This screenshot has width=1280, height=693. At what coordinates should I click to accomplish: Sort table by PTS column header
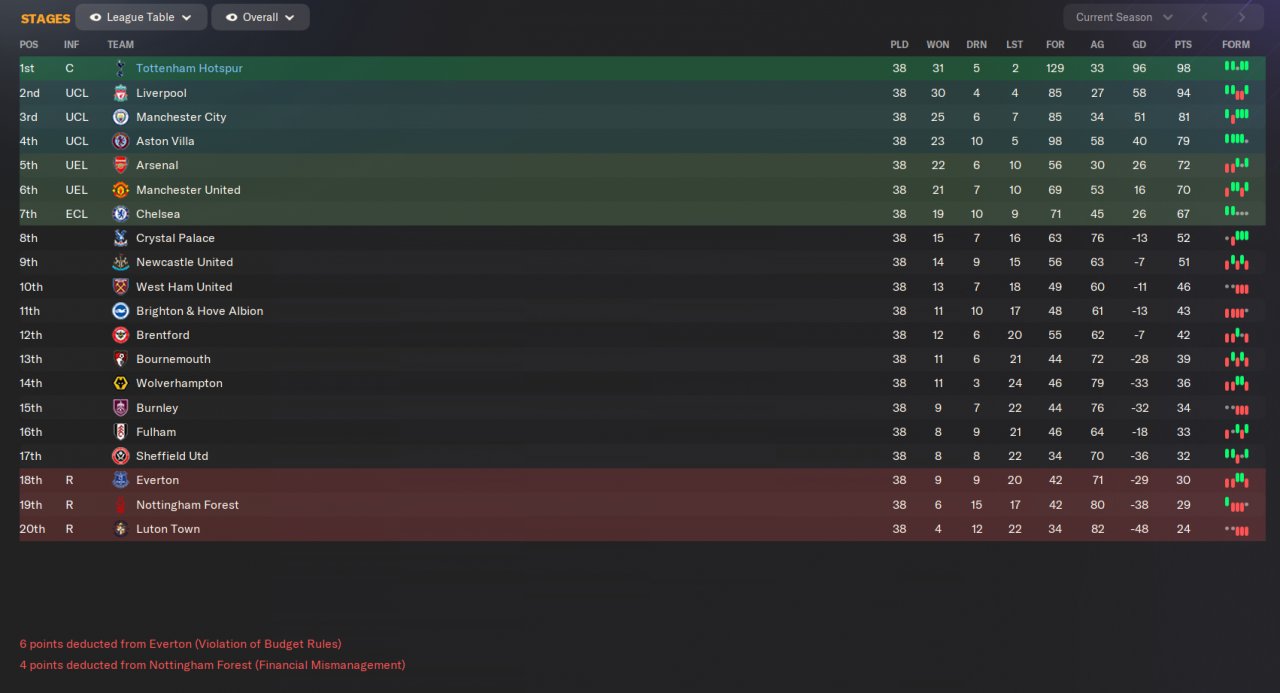click(1183, 44)
